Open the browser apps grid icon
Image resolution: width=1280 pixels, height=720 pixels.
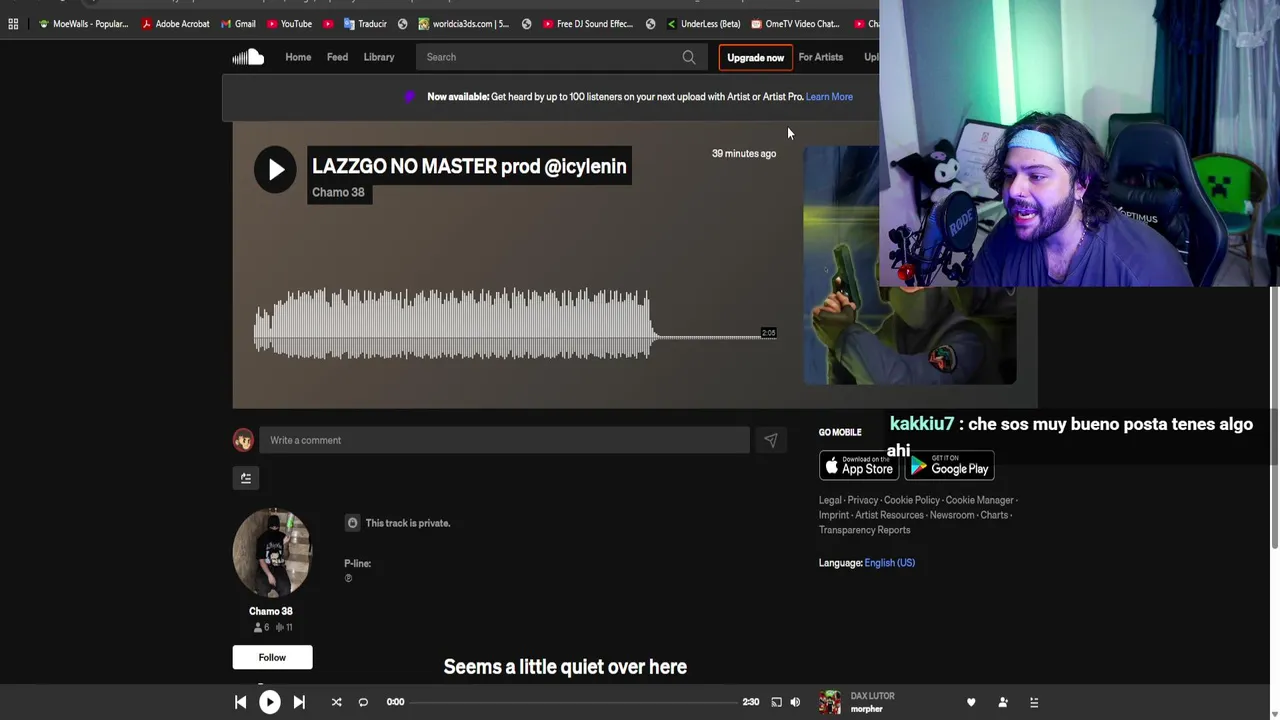coord(13,24)
